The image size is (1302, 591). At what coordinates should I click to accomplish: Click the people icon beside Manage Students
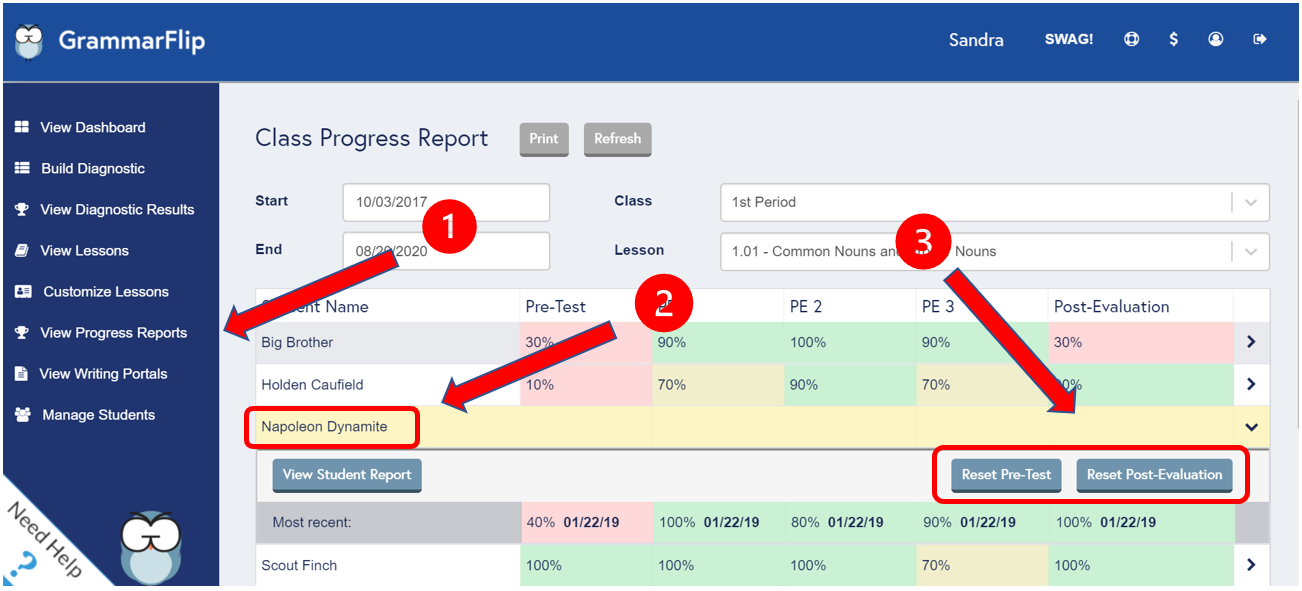point(23,414)
